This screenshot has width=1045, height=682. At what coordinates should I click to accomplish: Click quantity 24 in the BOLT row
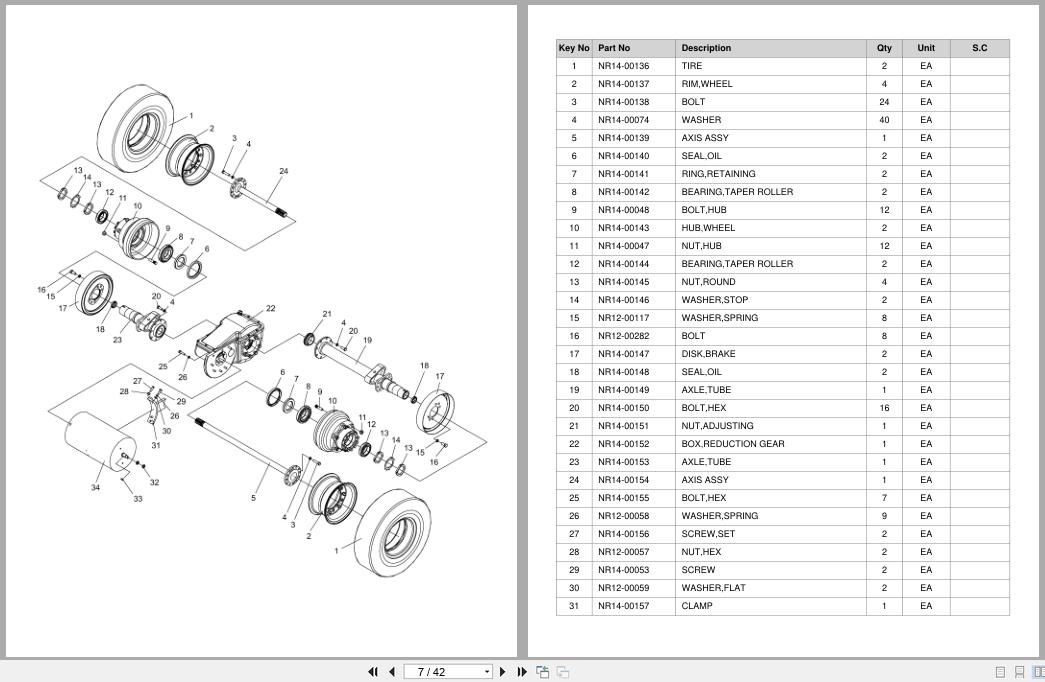pos(884,102)
